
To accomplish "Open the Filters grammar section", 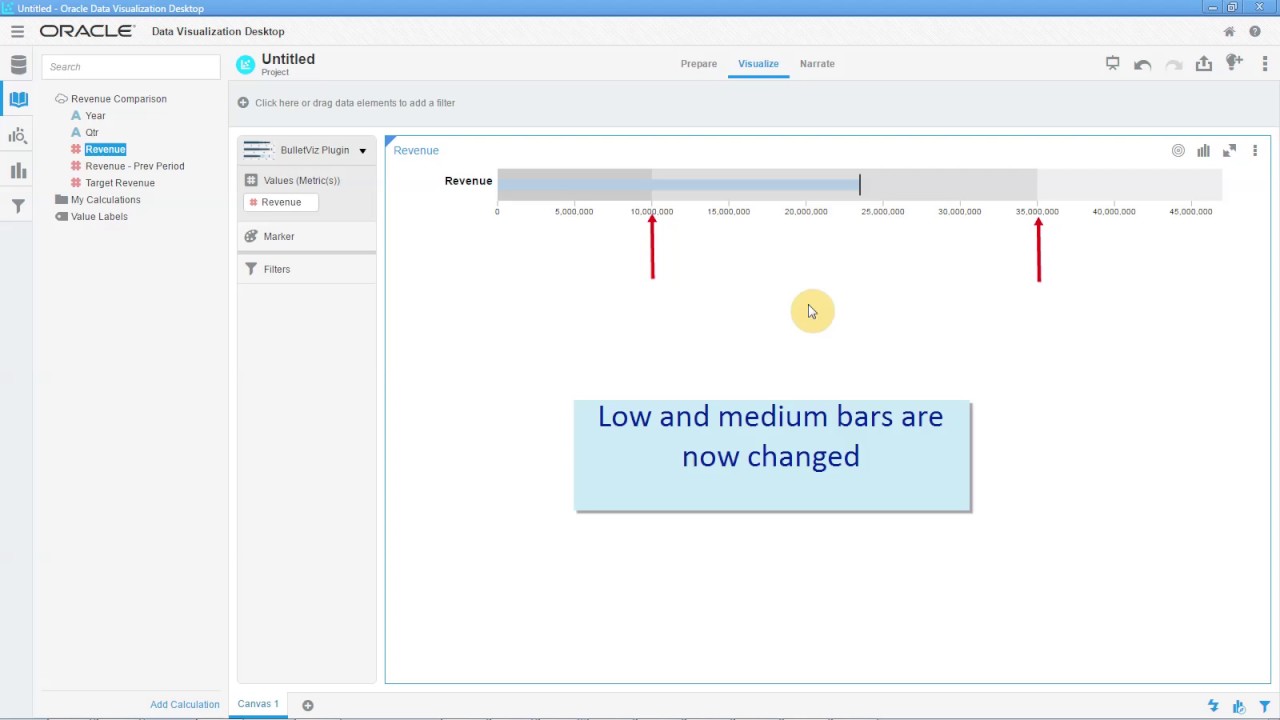I will [307, 270].
